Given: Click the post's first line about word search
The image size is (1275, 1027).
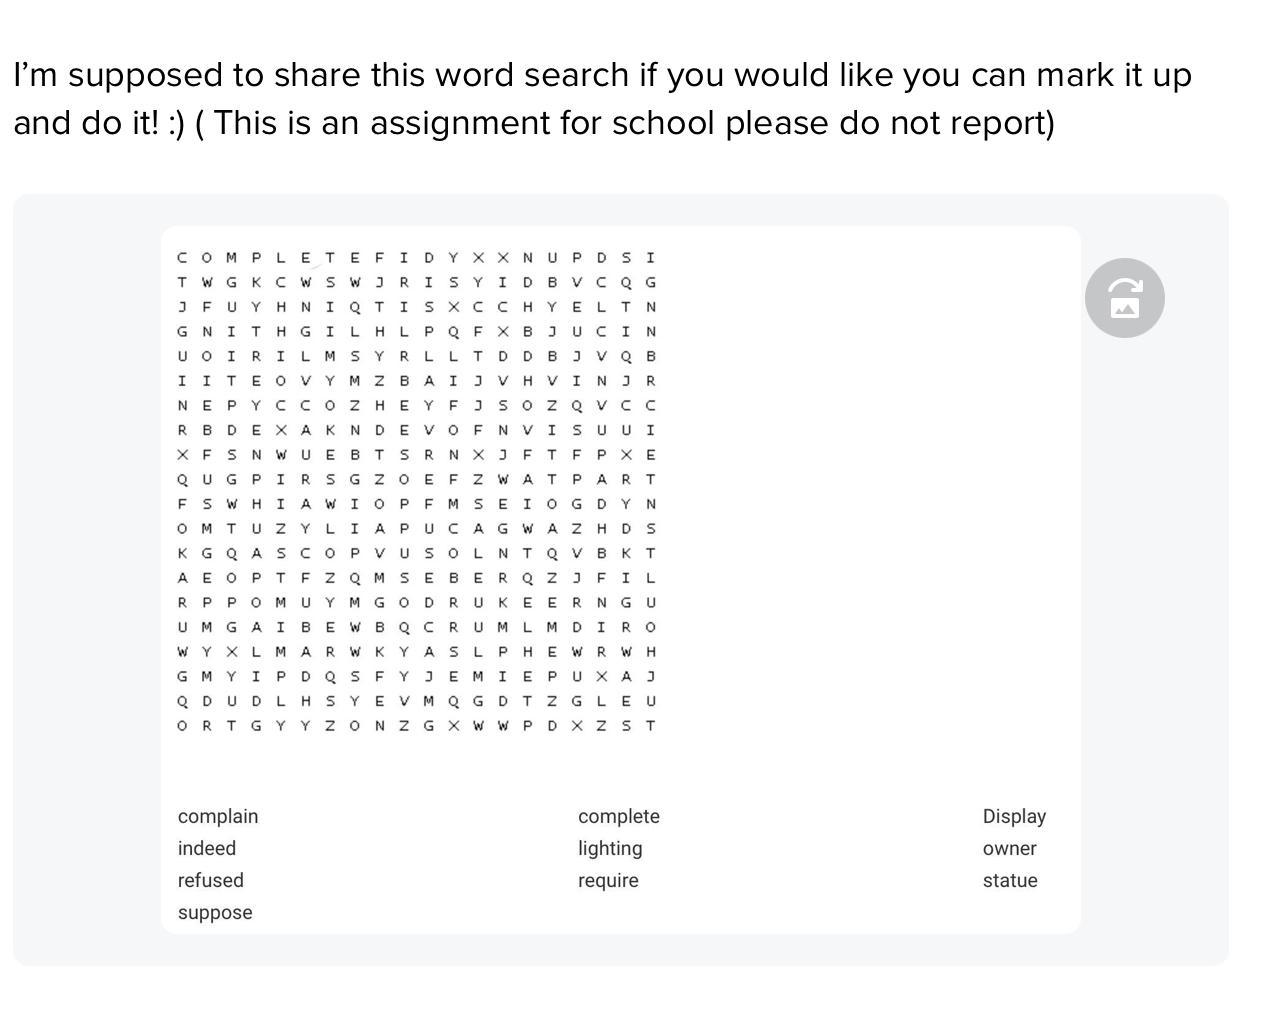Looking at the screenshot, I should coord(602,75).
